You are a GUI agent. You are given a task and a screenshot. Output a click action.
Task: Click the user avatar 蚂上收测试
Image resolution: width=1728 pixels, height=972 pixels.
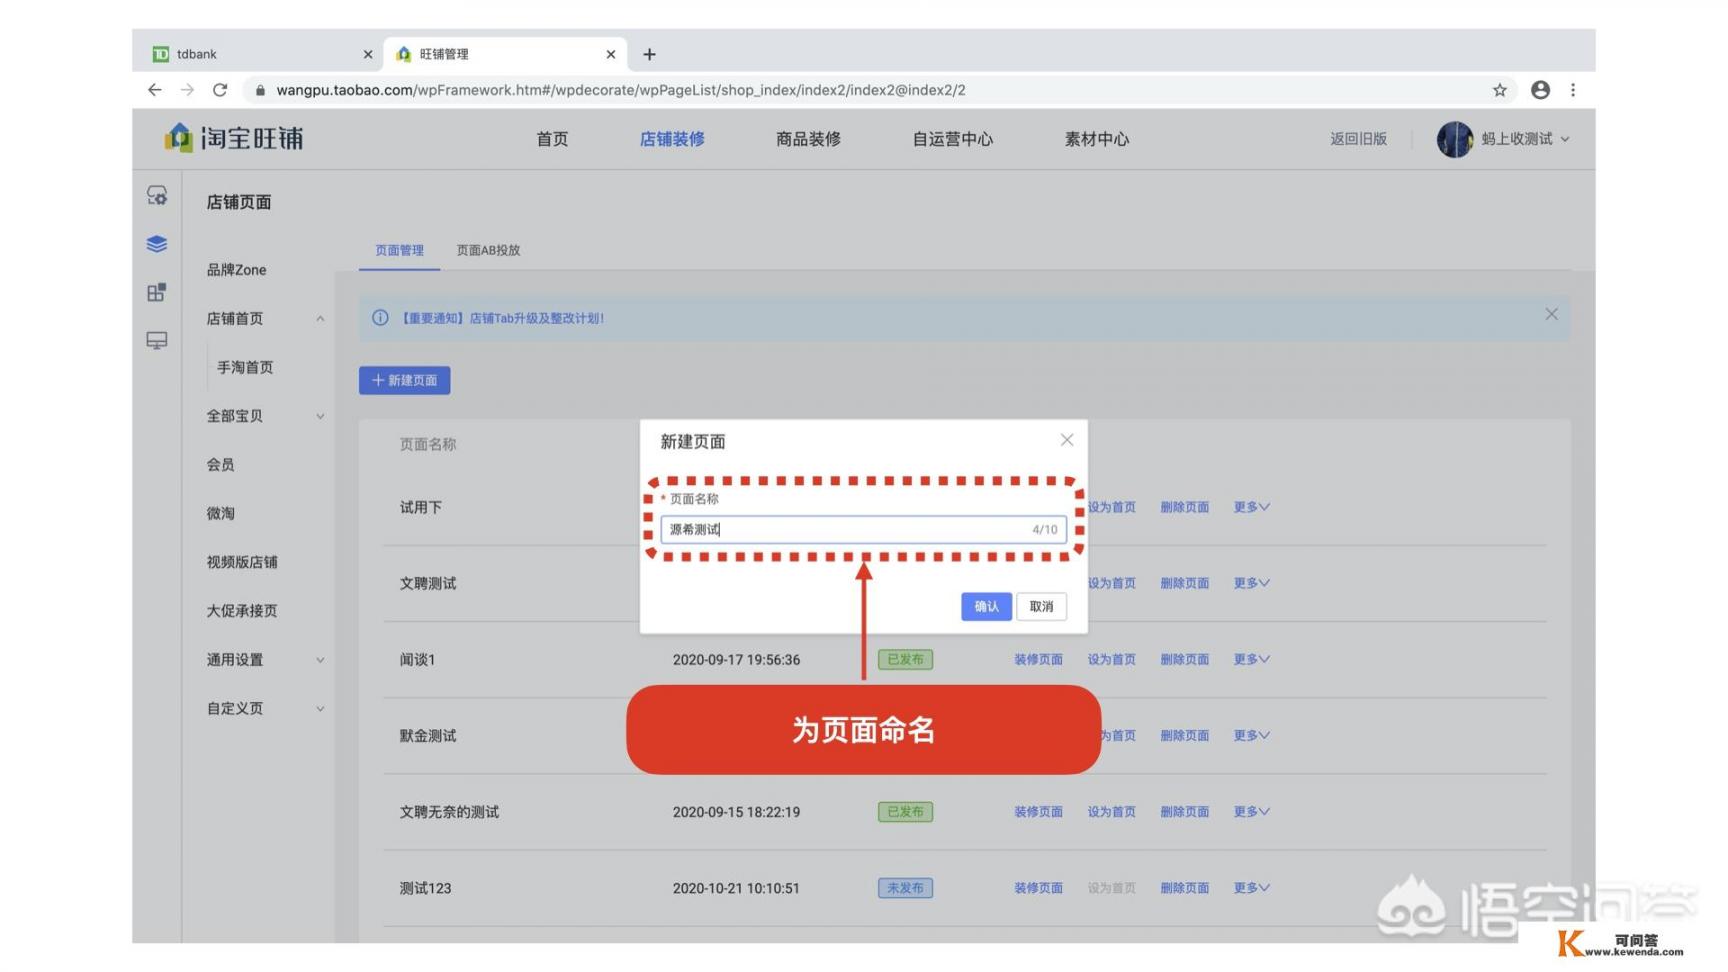[x=1455, y=139]
